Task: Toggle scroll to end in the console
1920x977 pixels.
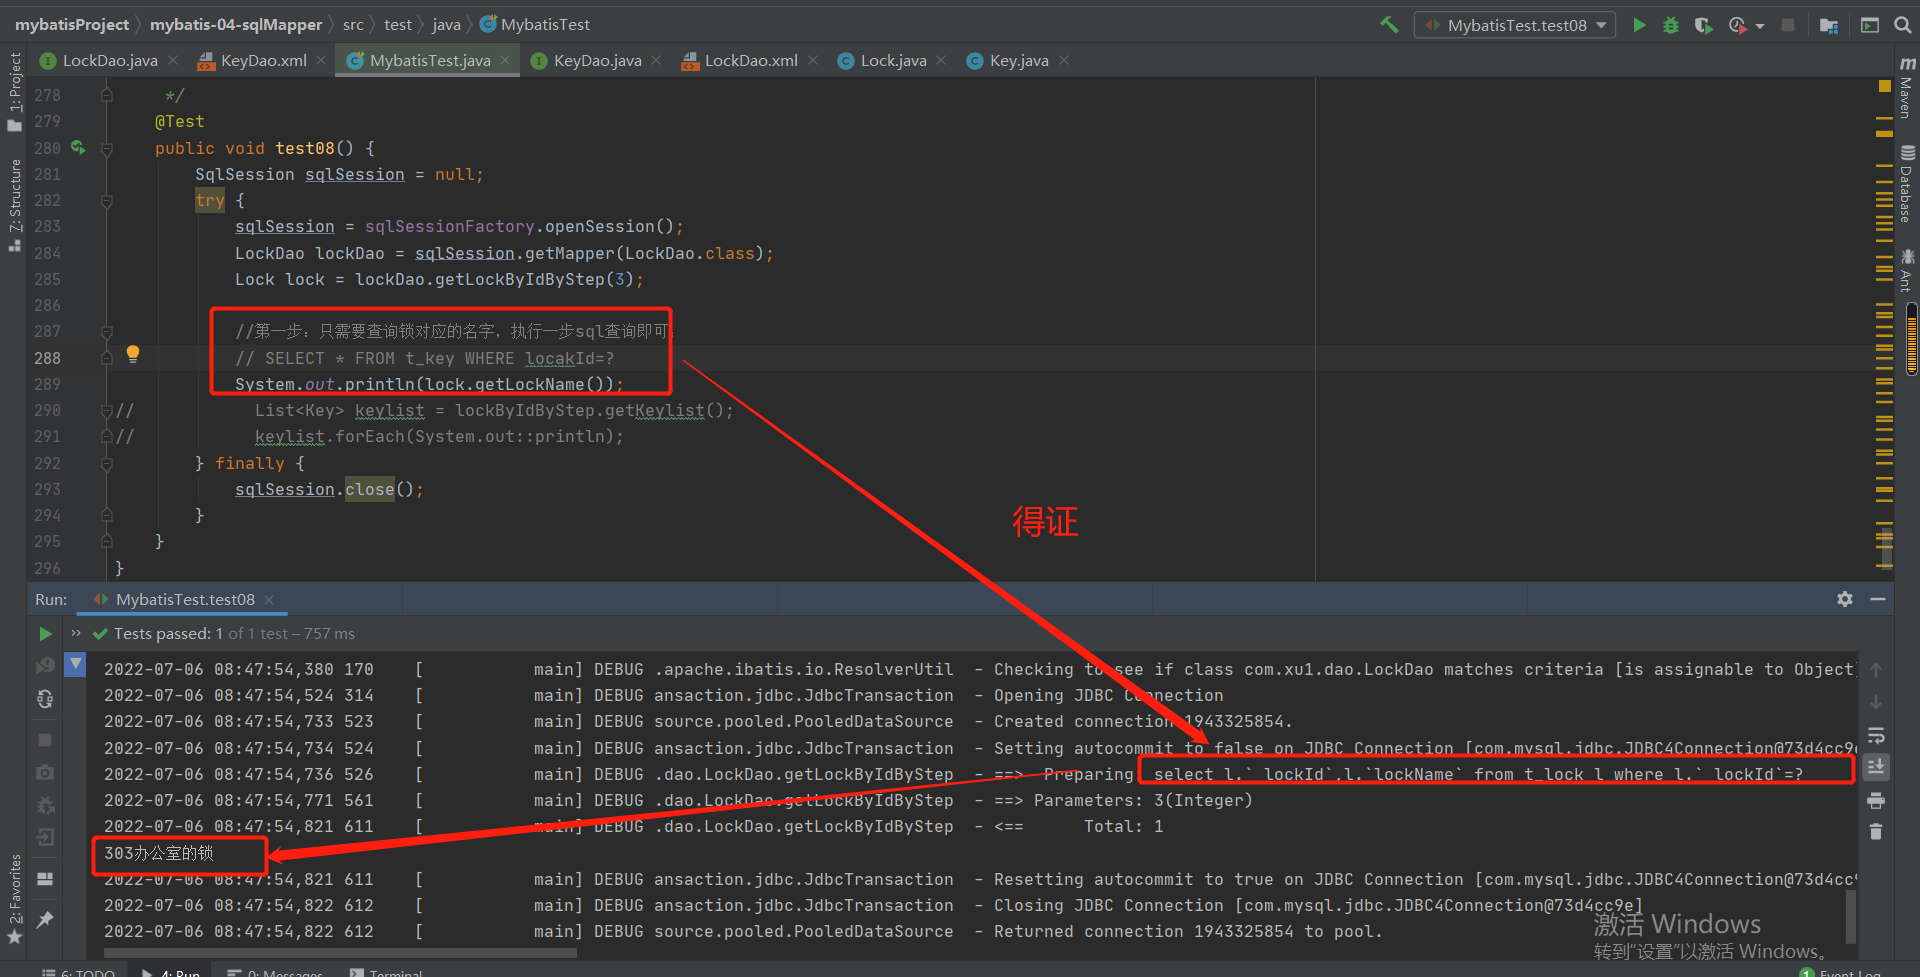Action: [x=1876, y=767]
